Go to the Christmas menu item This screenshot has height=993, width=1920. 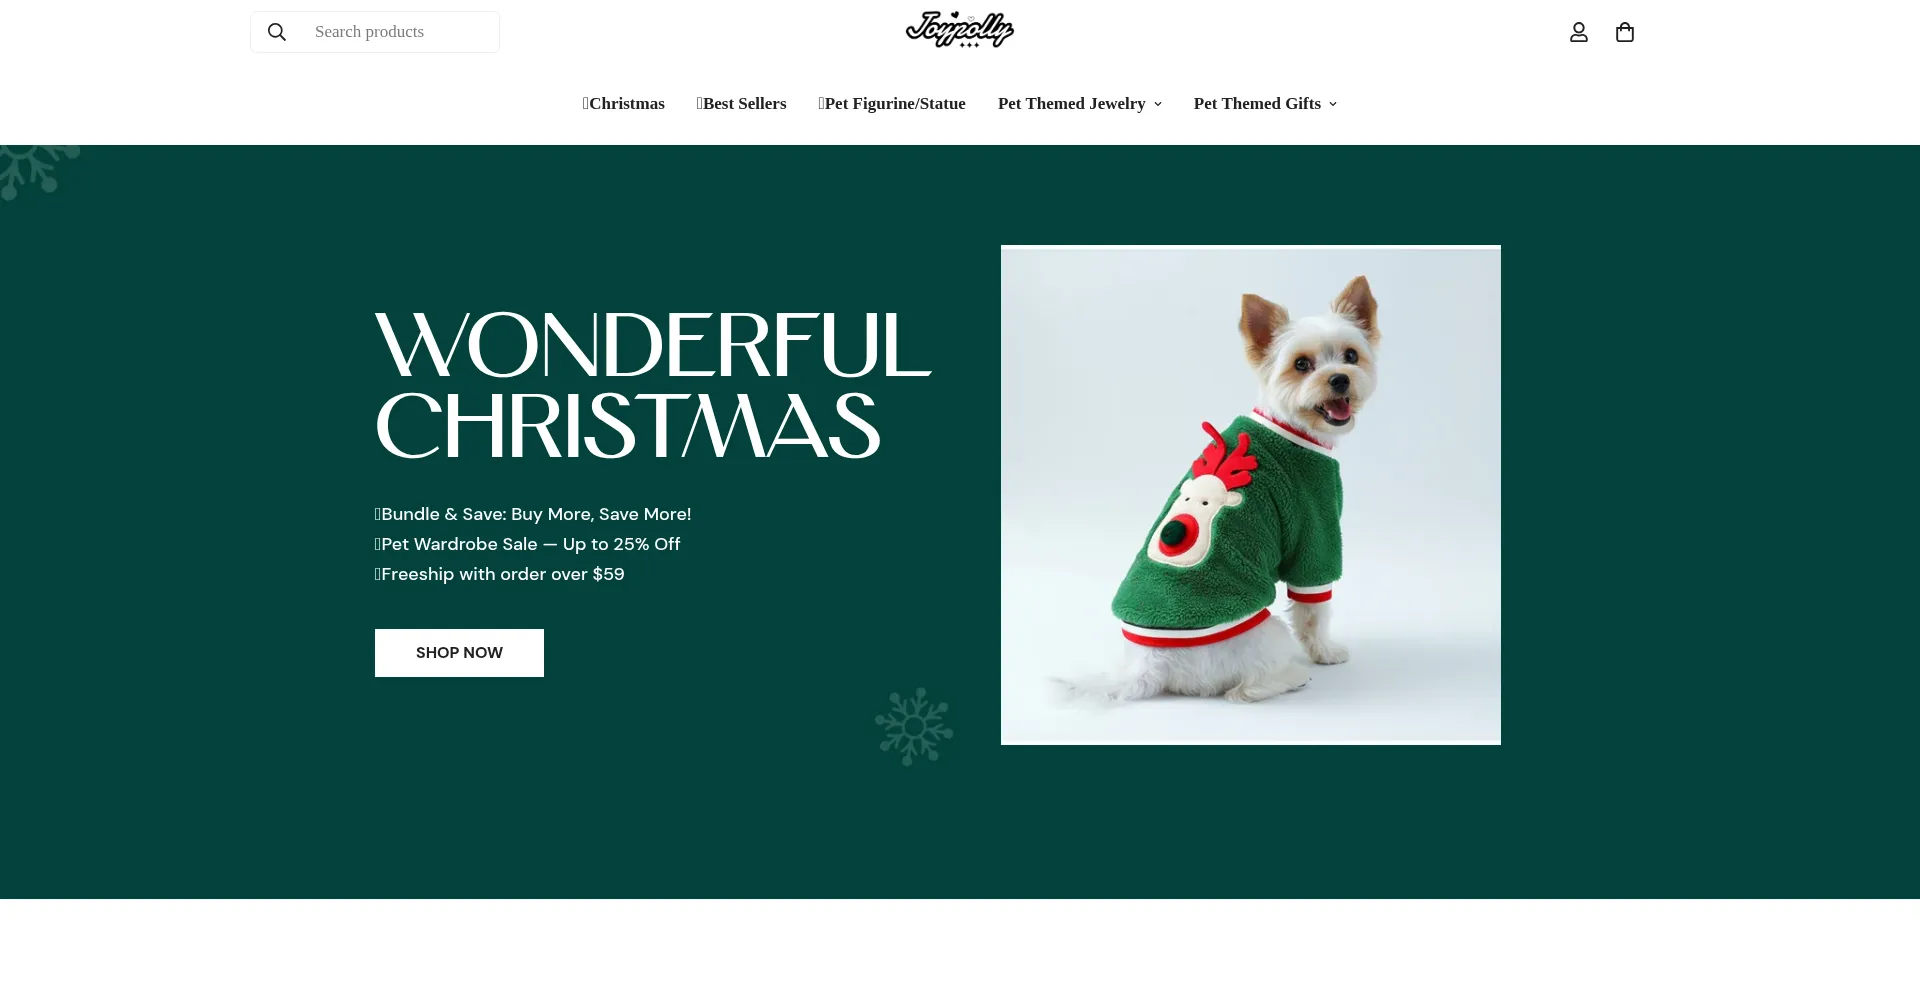coord(624,104)
